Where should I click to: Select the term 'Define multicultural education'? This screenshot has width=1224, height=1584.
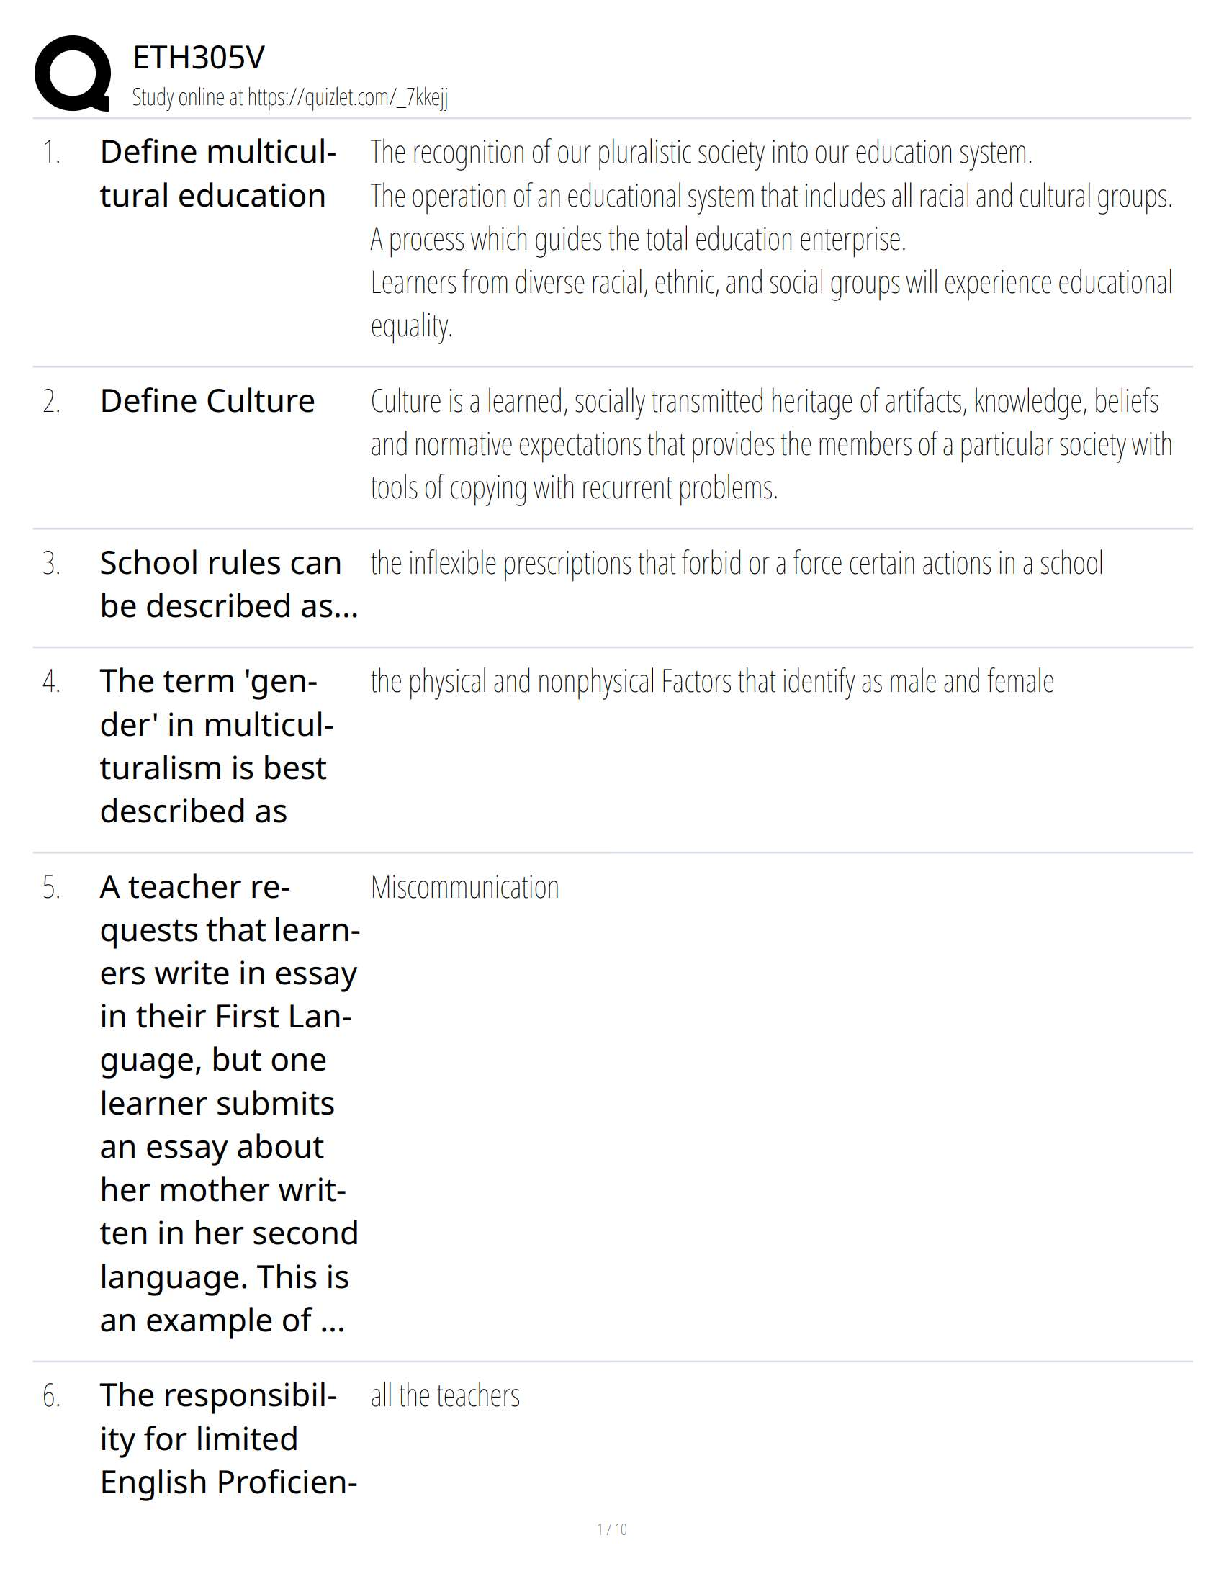[x=217, y=174]
